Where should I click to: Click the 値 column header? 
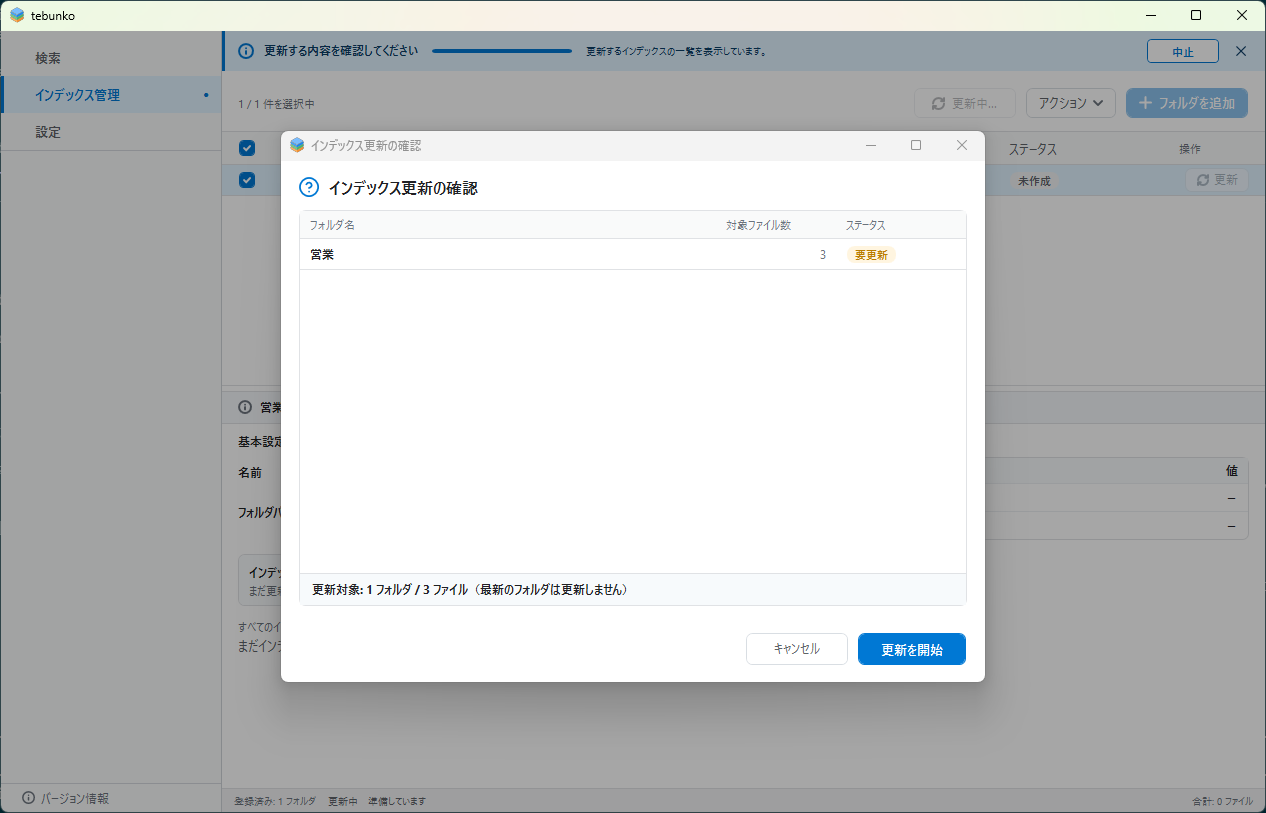pos(1232,471)
